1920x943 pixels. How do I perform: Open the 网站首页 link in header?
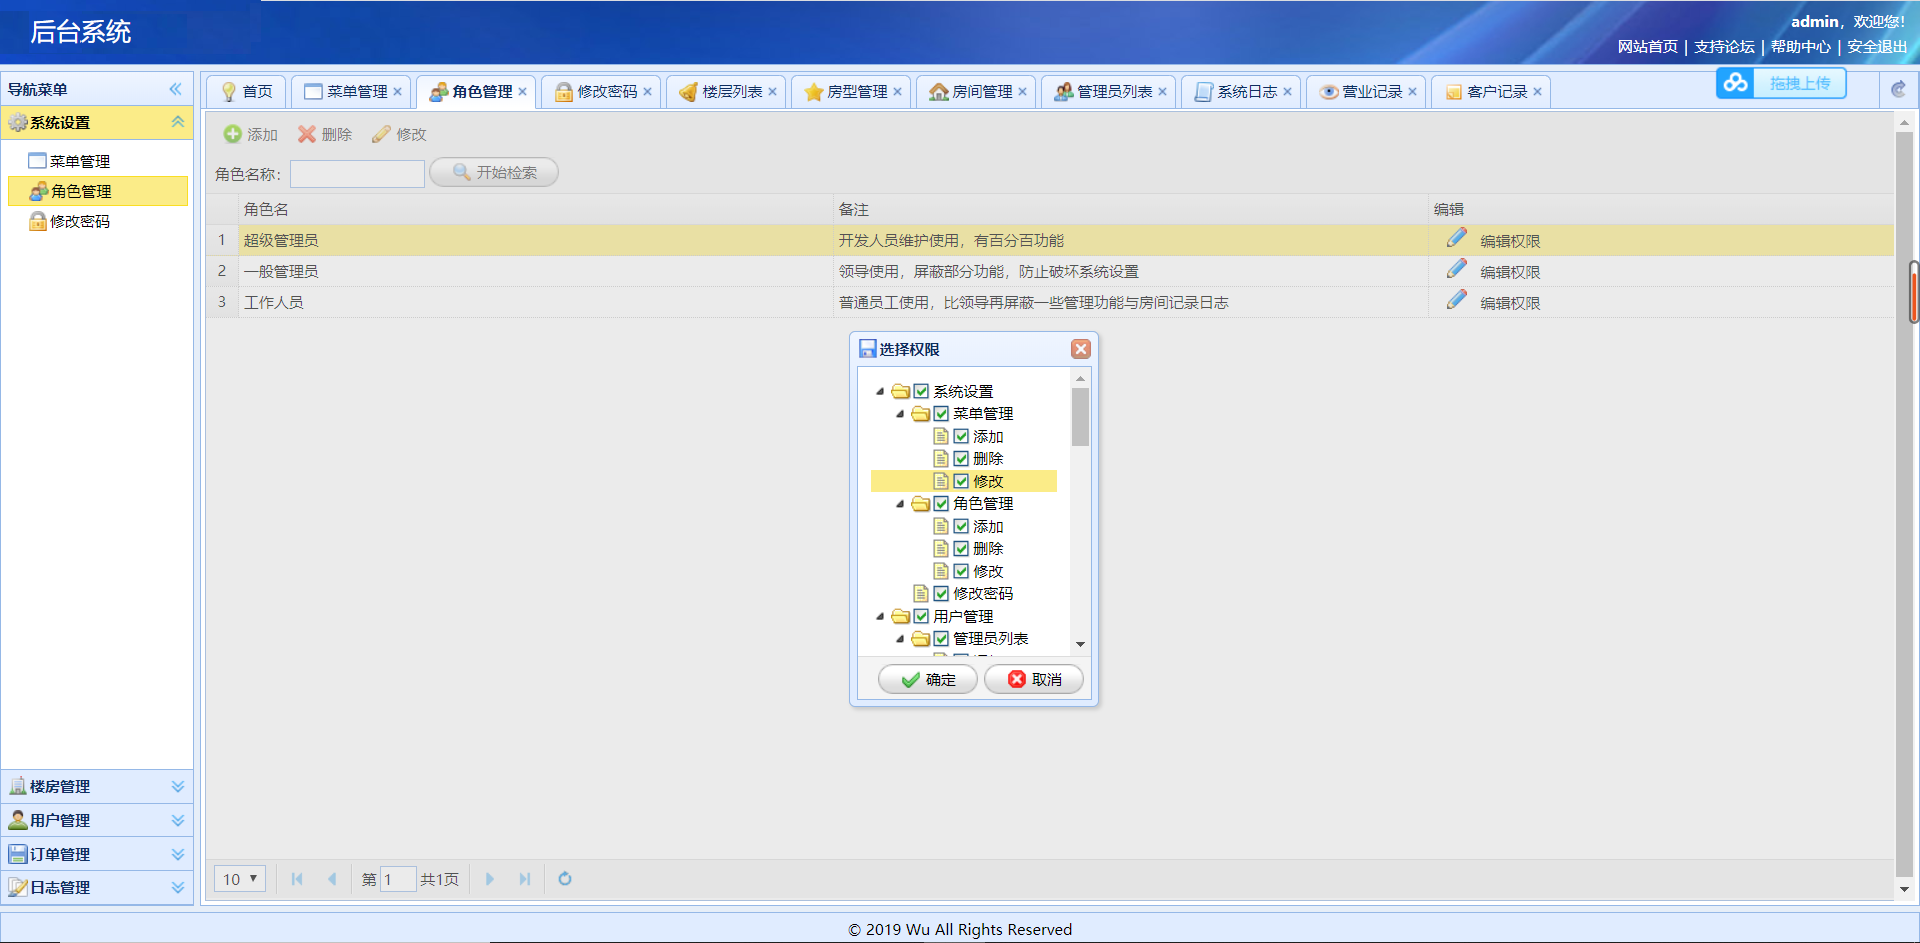pyautogui.click(x=1647, y=46)
